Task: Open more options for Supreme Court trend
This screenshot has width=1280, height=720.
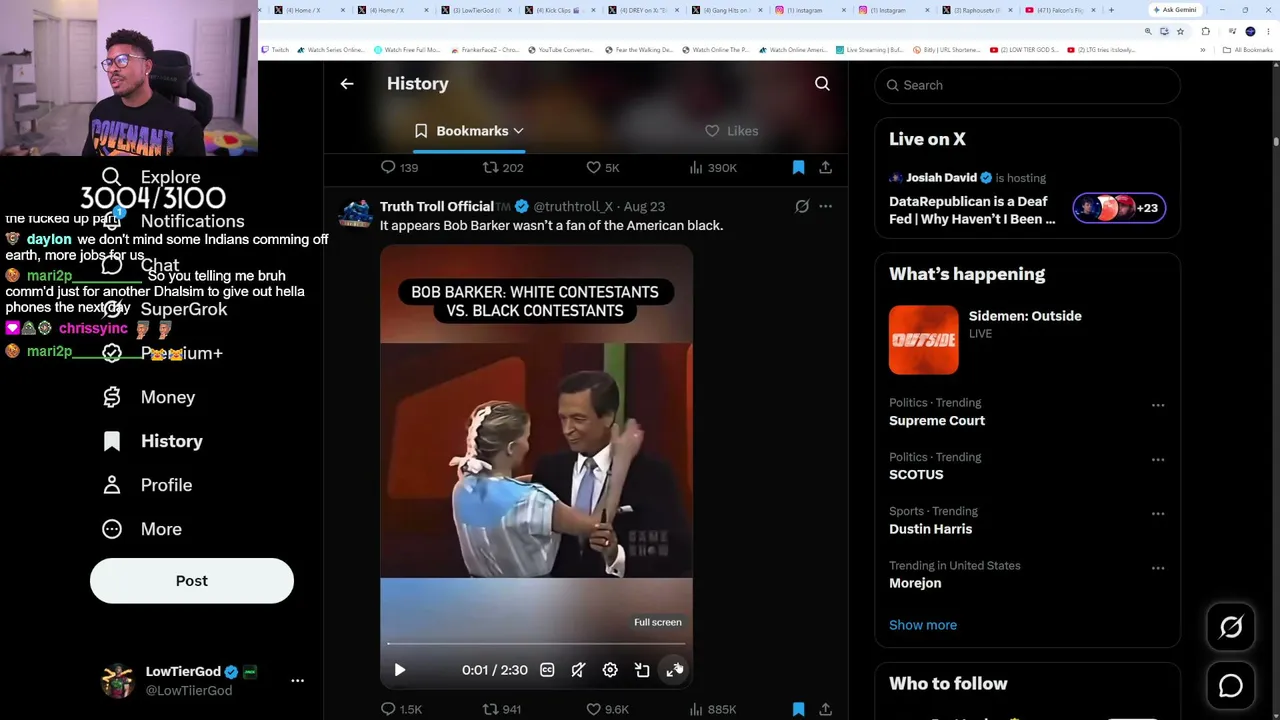Action: (1158, 405)
